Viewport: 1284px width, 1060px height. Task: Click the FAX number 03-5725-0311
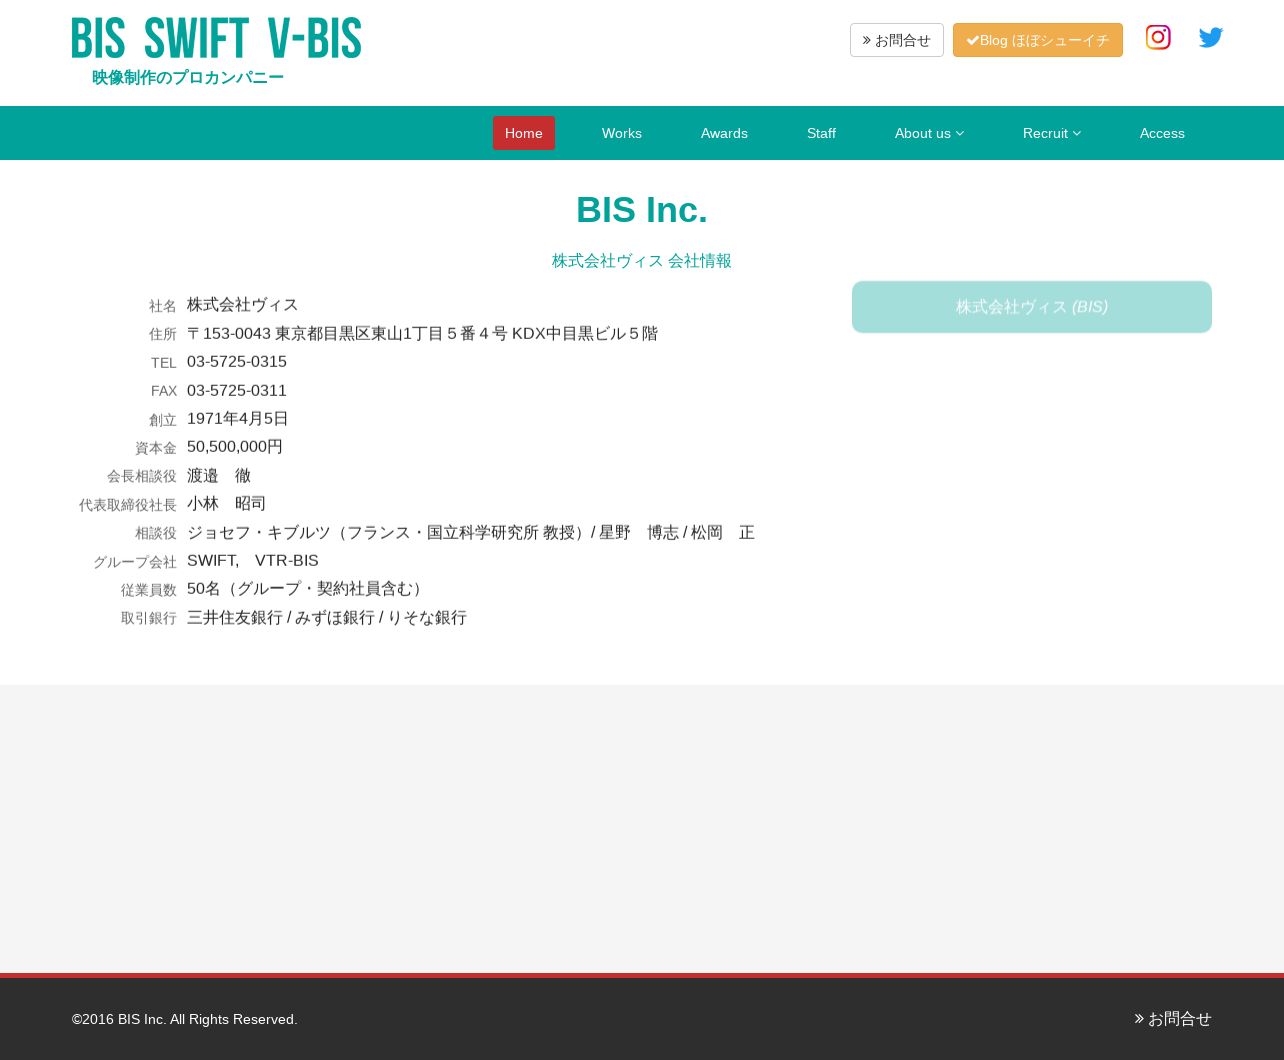click(x=237, y=390)
